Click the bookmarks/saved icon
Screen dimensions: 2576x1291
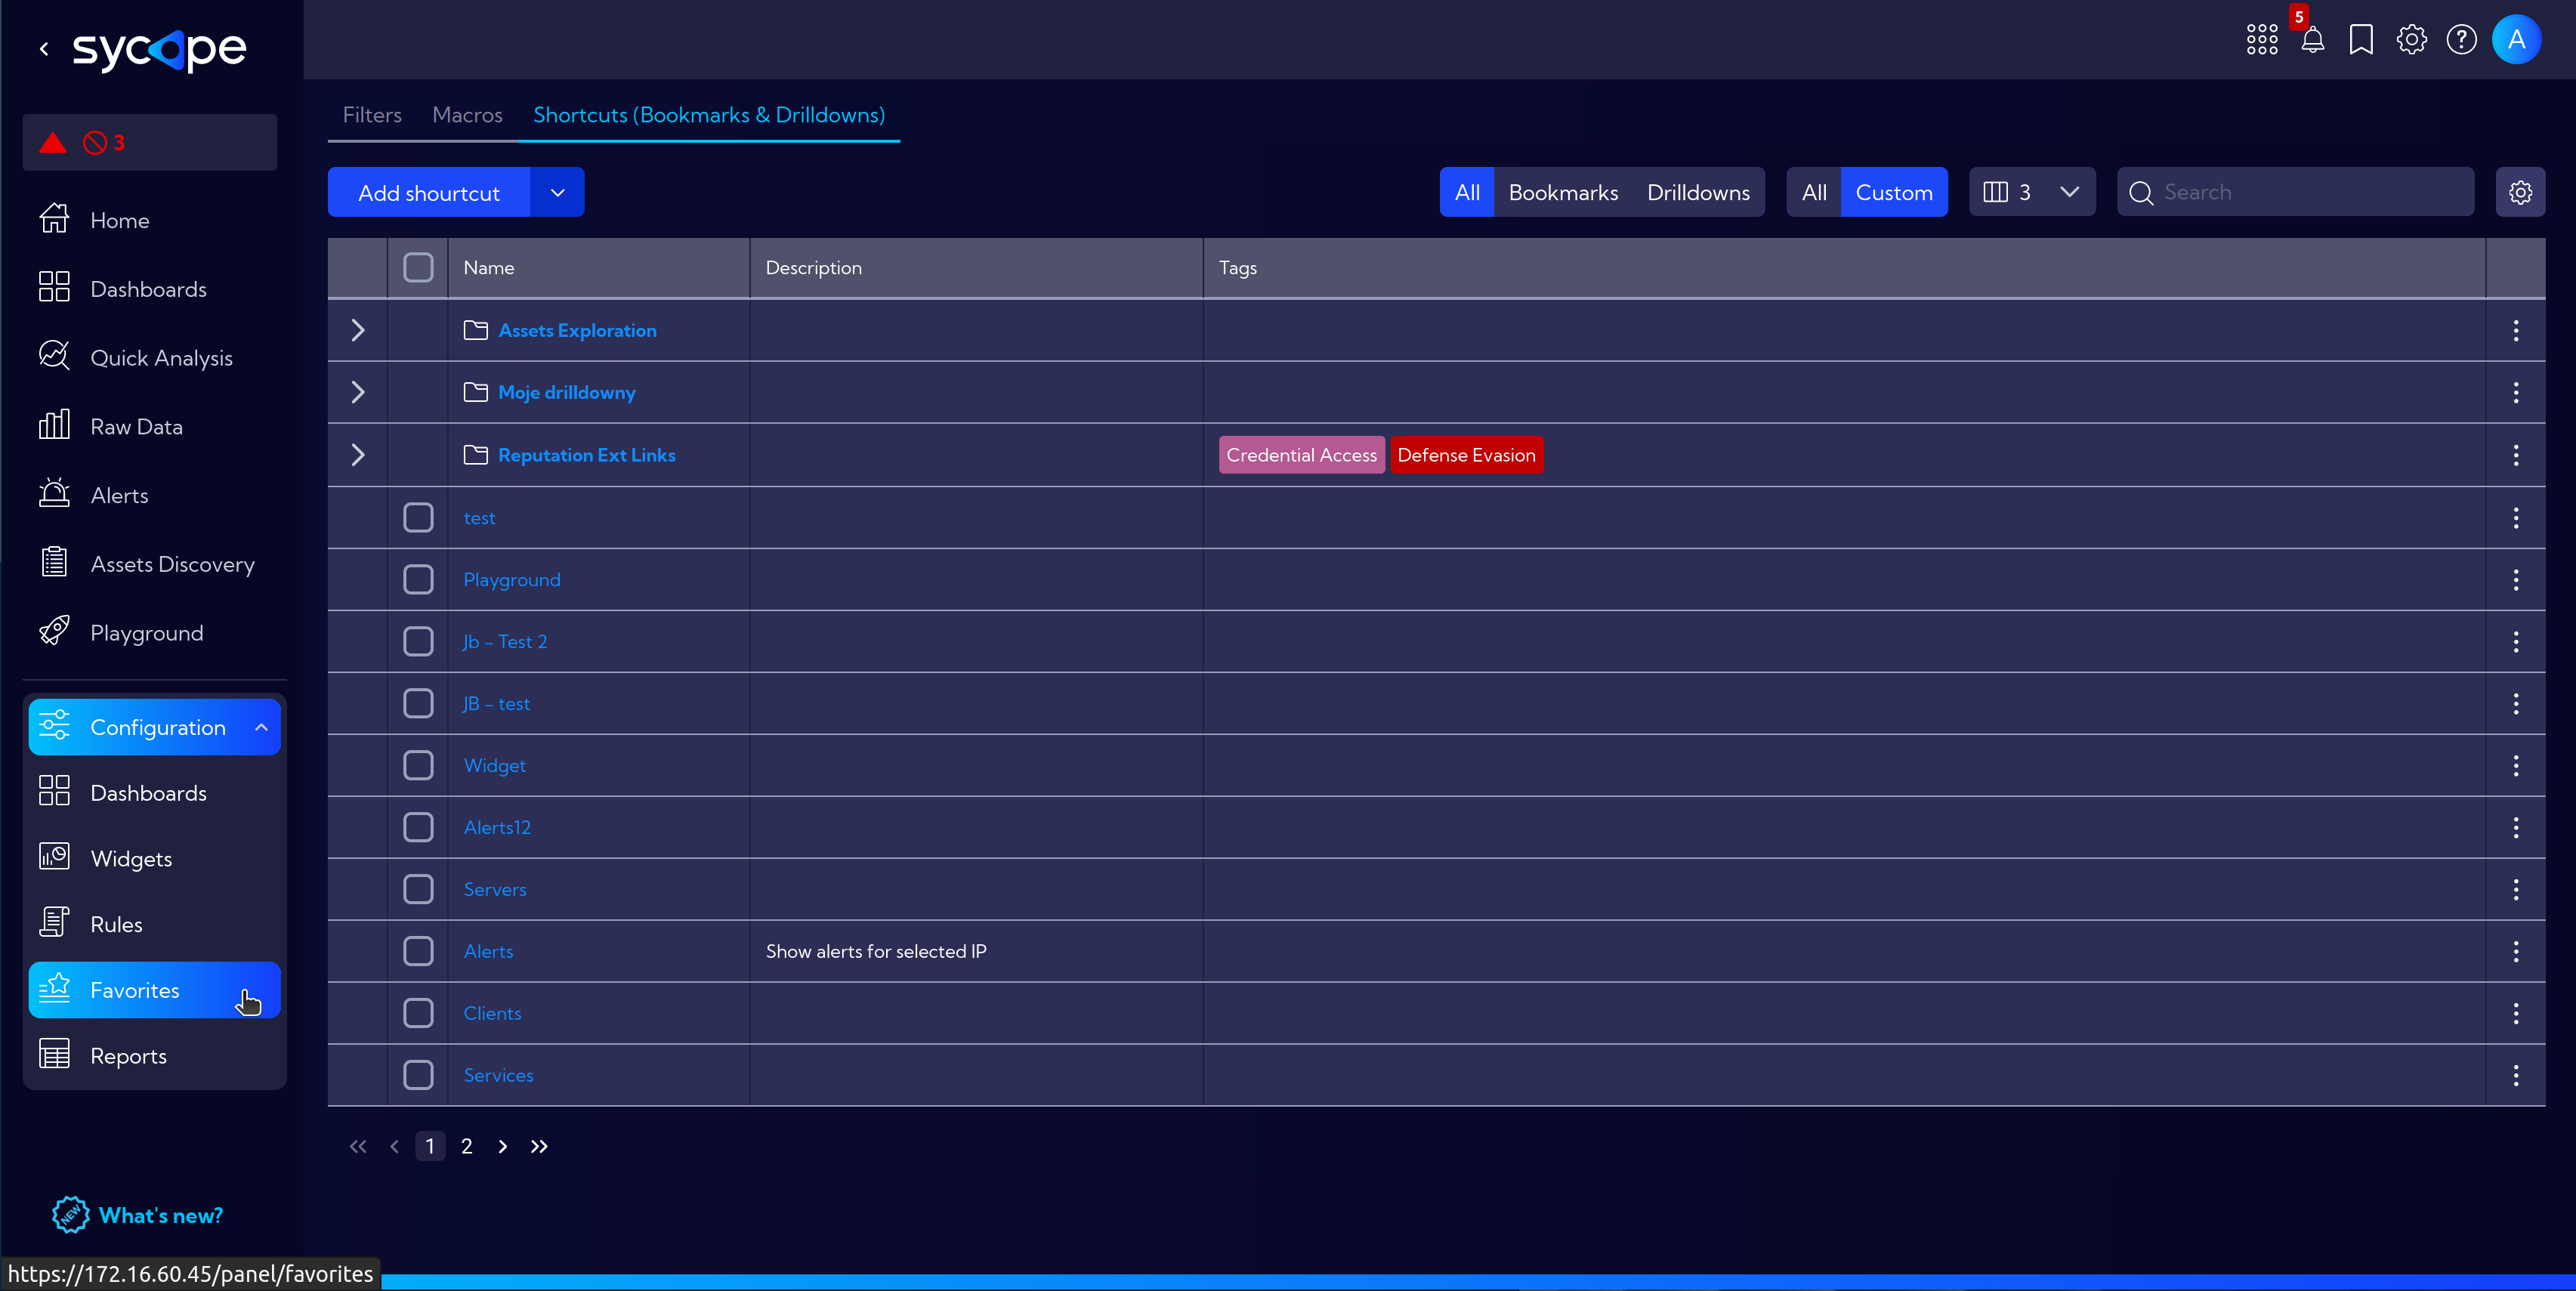coord(2361,38)
